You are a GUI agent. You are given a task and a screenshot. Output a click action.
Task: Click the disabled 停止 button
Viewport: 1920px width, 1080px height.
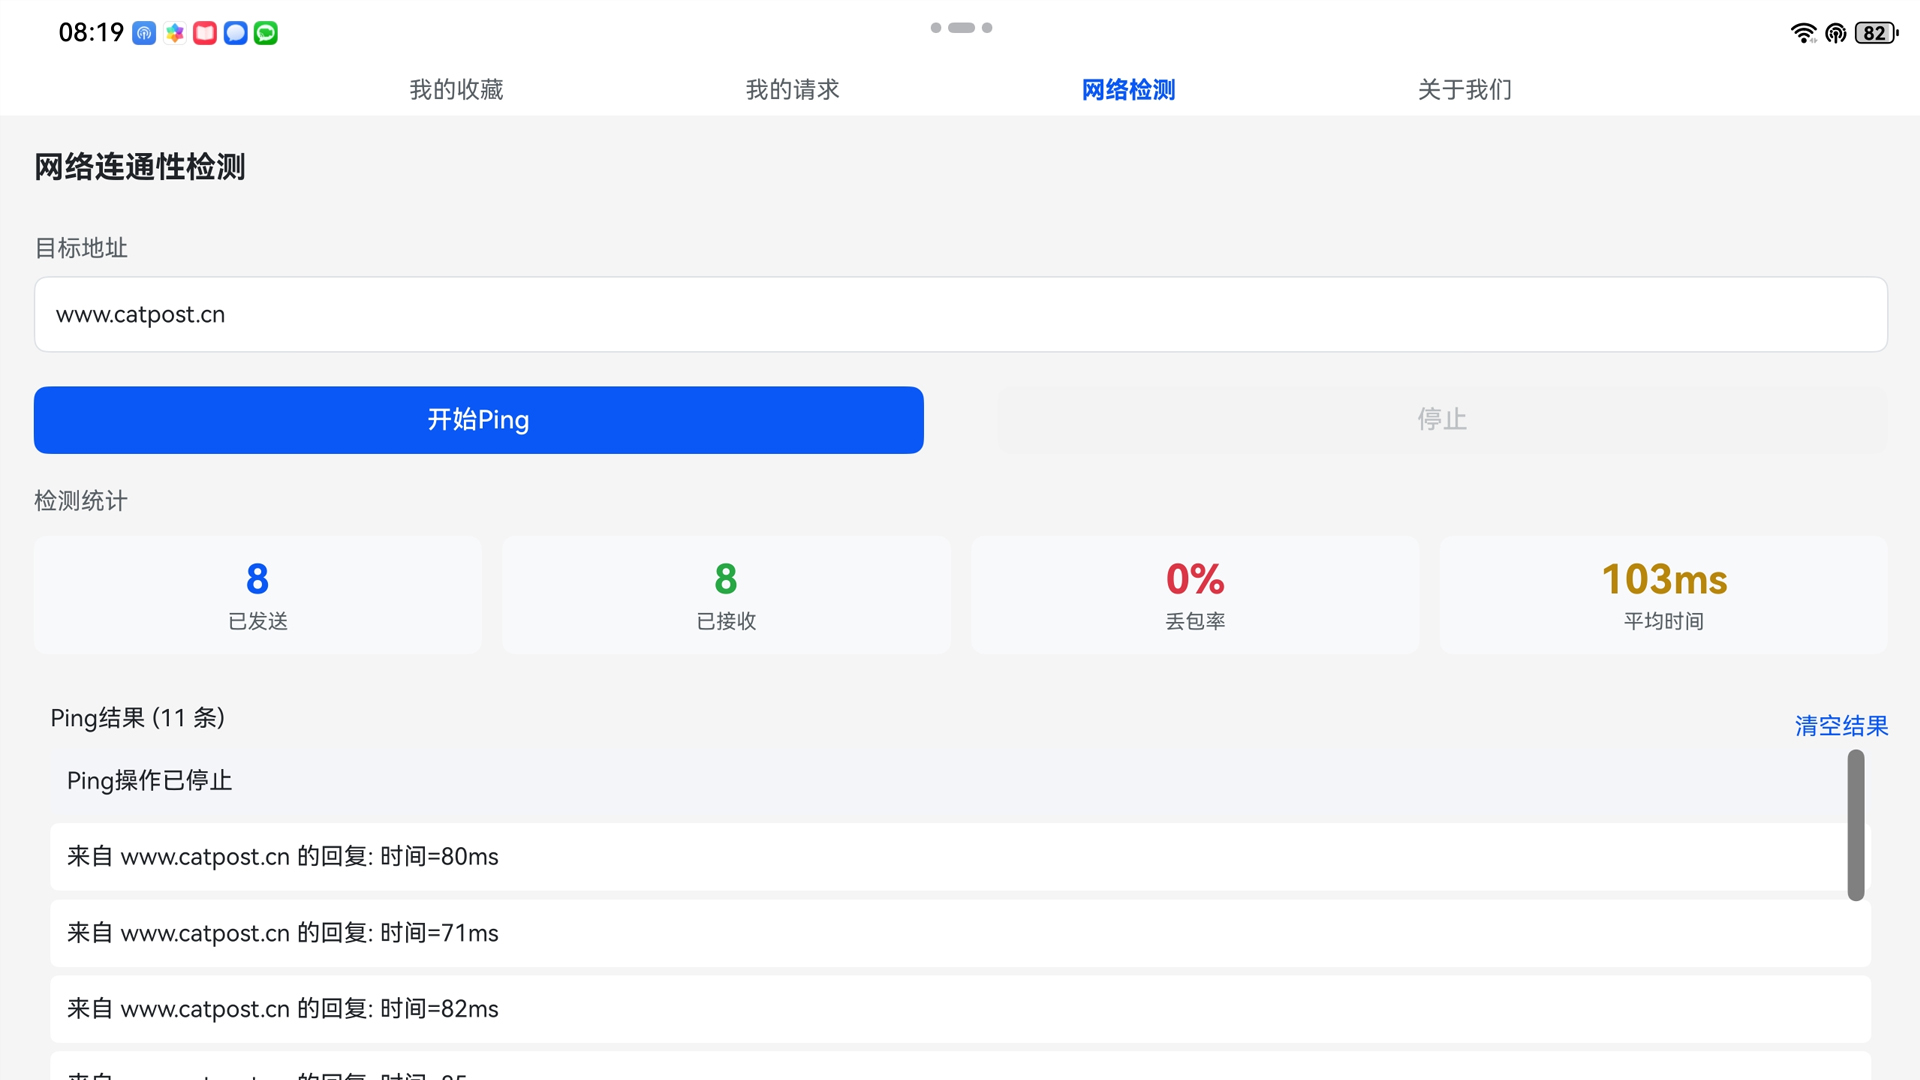(1441, 419)
